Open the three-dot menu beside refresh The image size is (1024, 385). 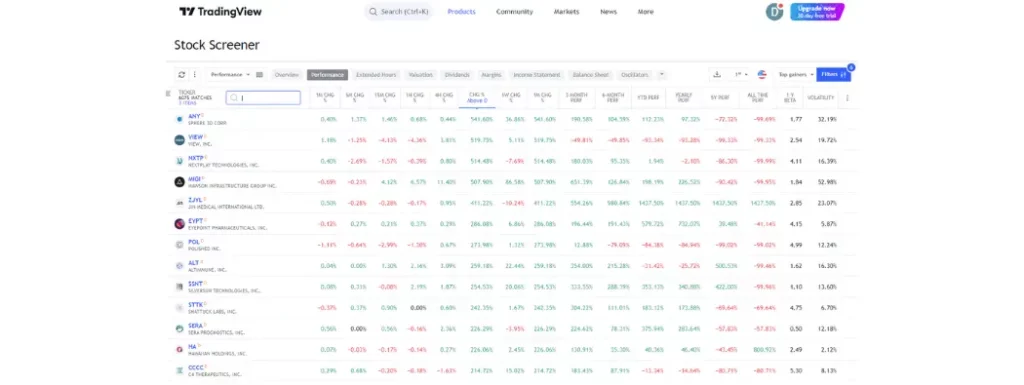194,74
